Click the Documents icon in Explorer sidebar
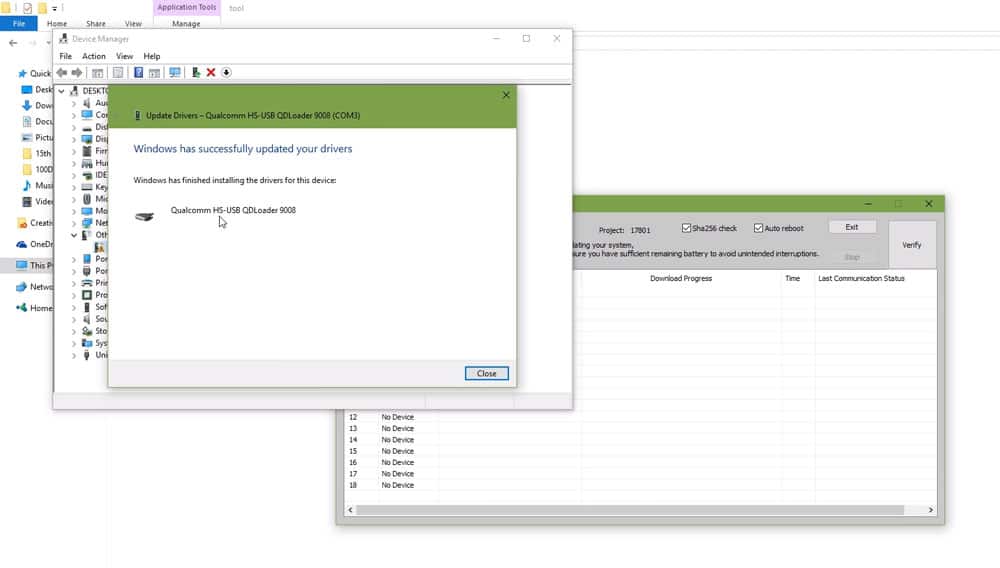 coord(27,121)
